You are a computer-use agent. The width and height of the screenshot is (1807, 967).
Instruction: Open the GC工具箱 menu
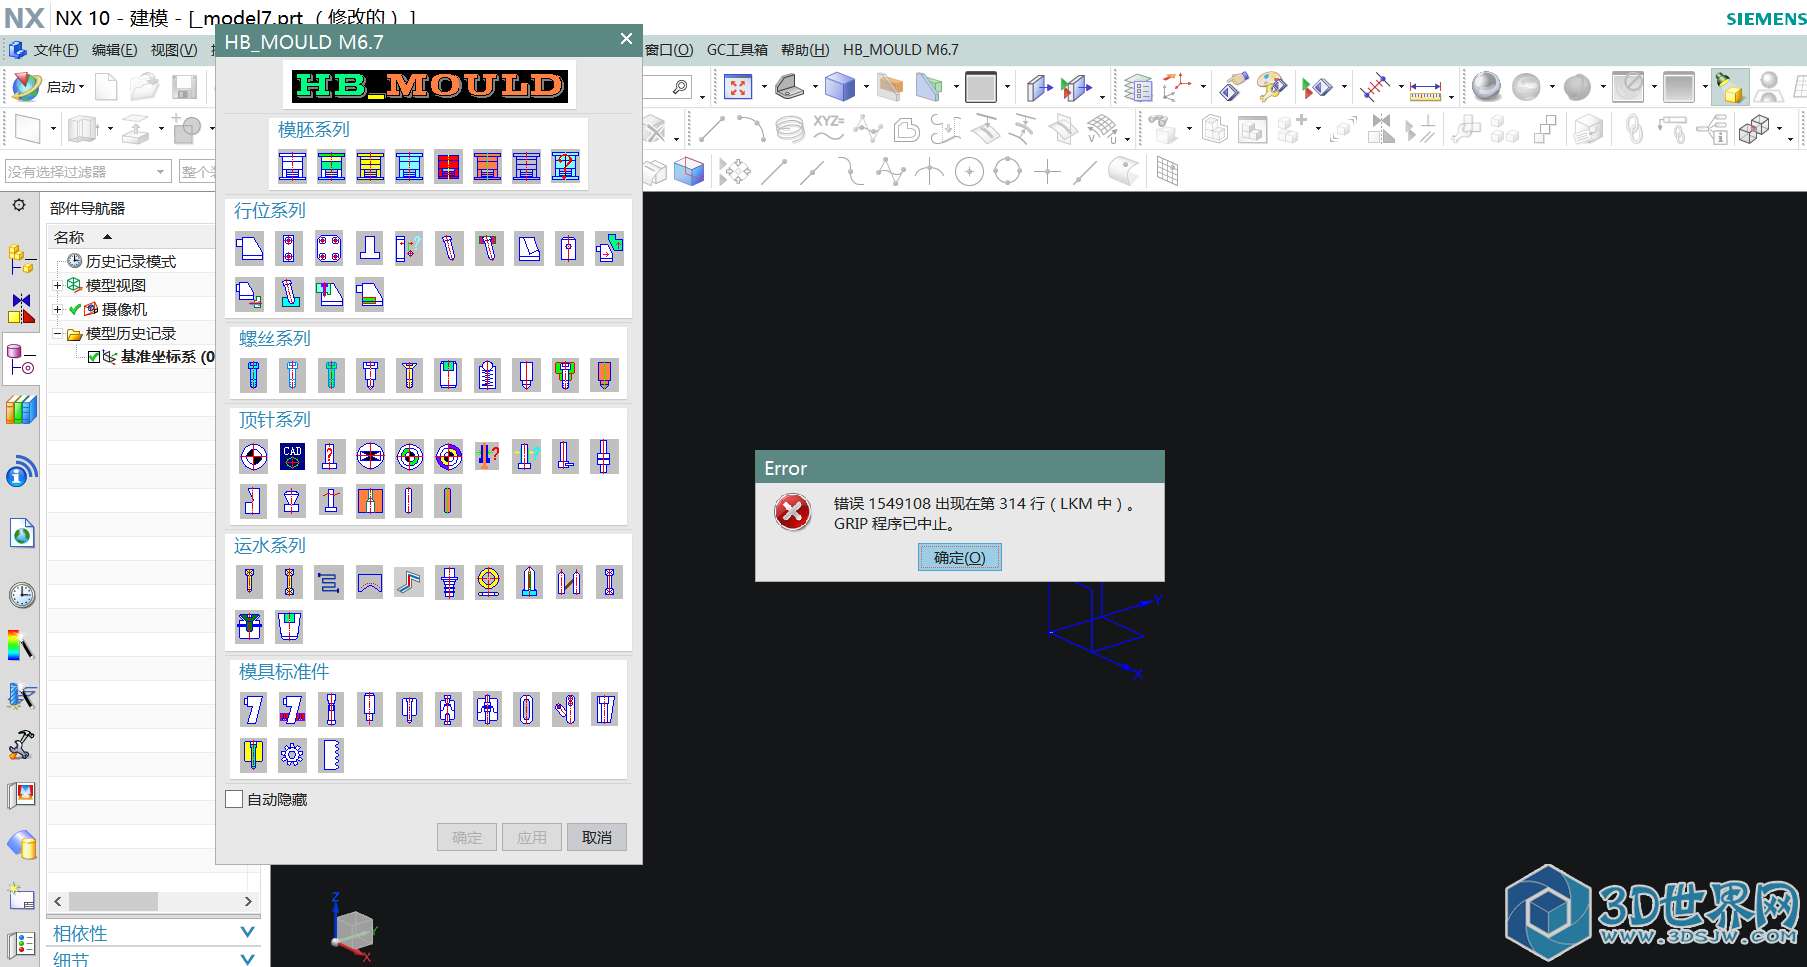click(737, 49)
